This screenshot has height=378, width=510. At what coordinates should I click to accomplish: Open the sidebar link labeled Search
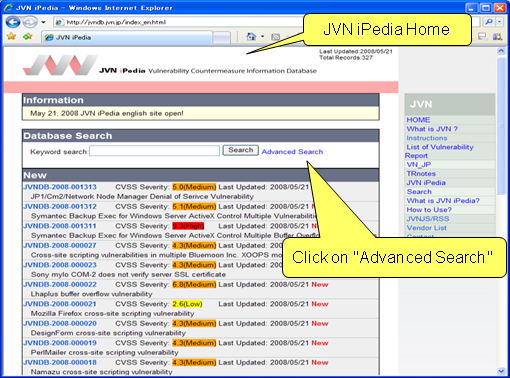tap(419, 192)
